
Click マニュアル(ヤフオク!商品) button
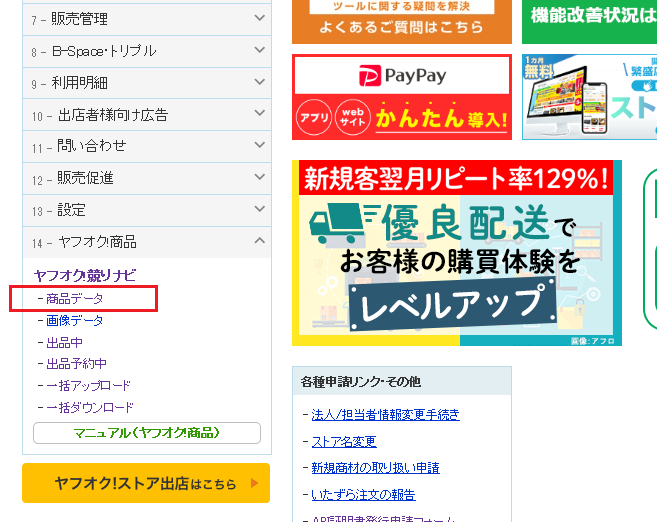(147, 433)
